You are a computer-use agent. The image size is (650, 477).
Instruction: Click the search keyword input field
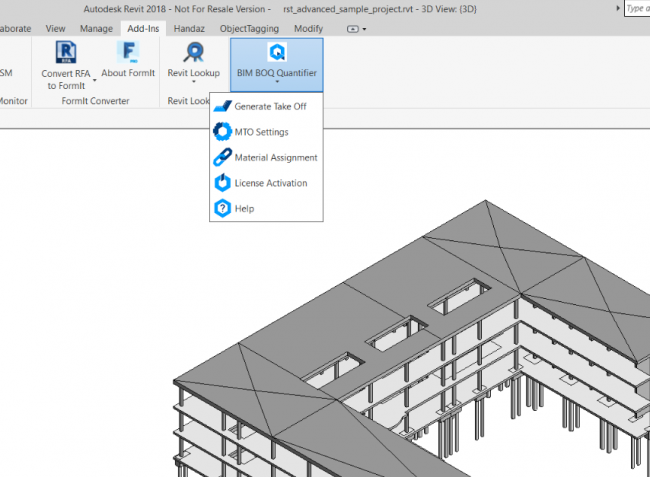tap(636, 8)
